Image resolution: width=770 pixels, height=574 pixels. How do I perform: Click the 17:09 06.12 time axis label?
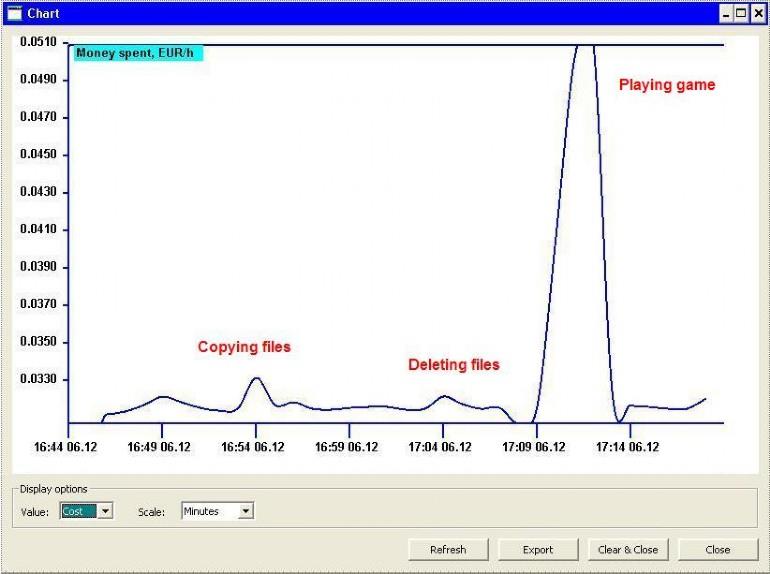point(533,447)
